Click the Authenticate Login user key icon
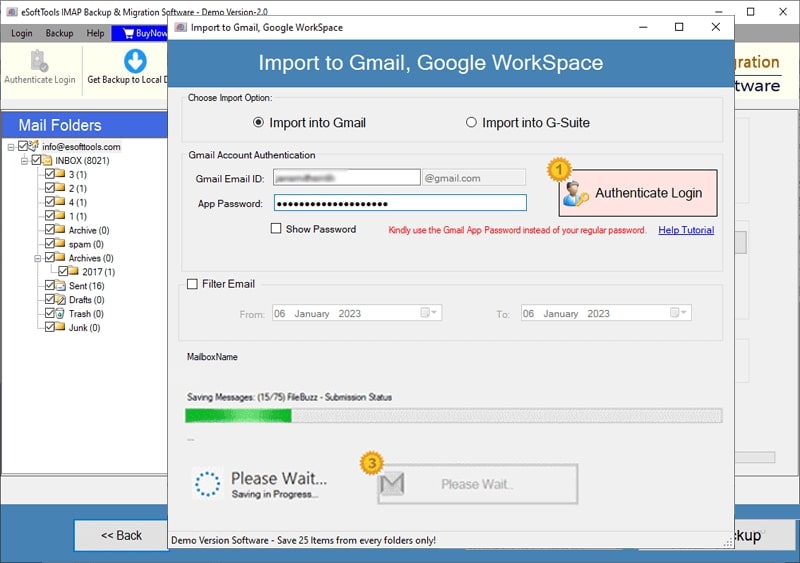The width and height of the screenshot is (800, 563). tap(577, 193)
